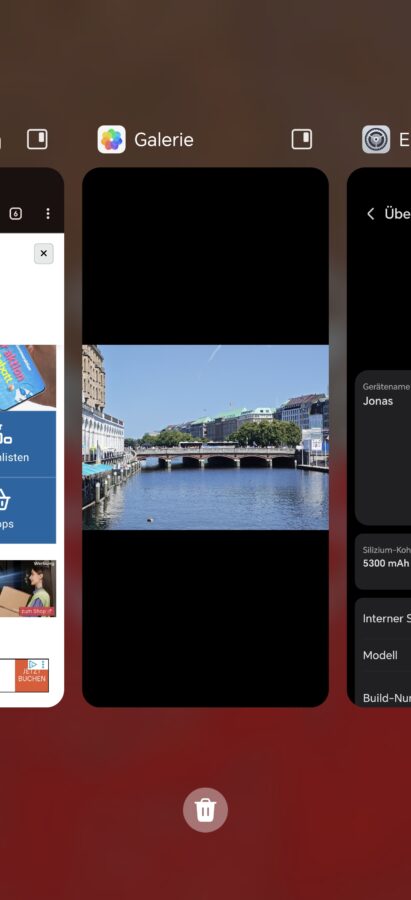Open the Hamburg bridge photo in Galerie

tap(206, 437)
